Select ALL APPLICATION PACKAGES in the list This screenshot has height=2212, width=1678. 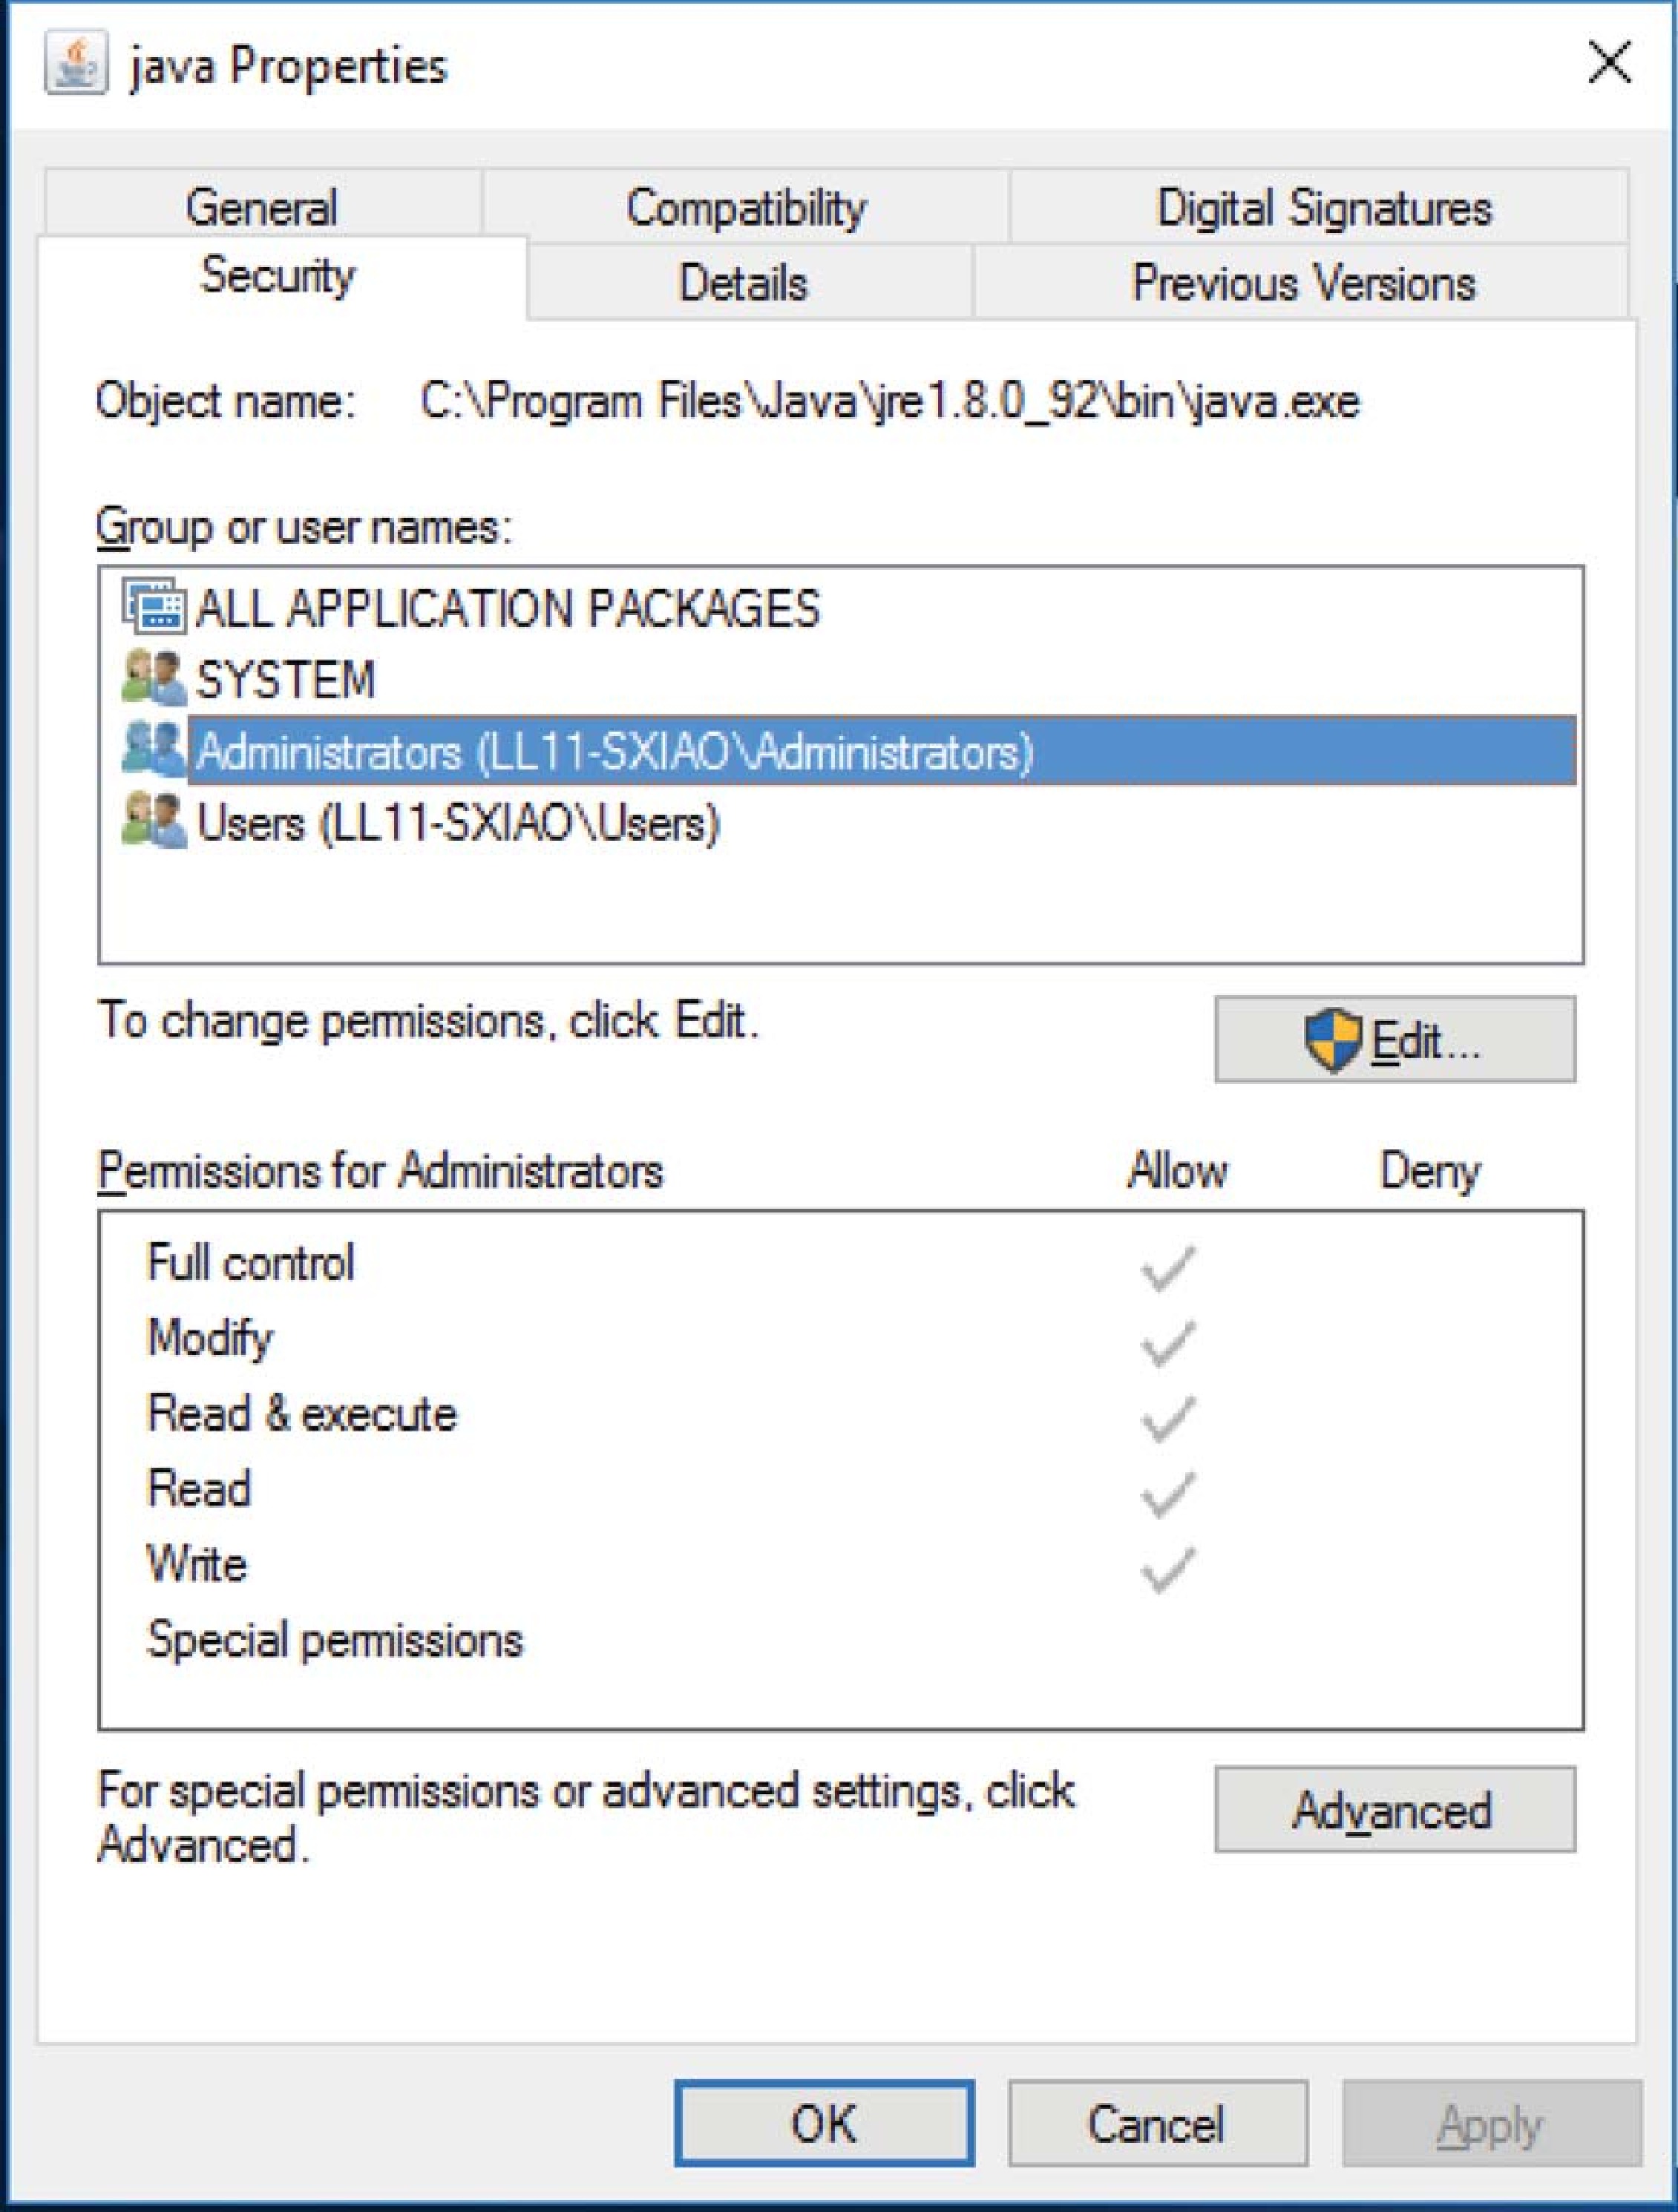(508, 608)
